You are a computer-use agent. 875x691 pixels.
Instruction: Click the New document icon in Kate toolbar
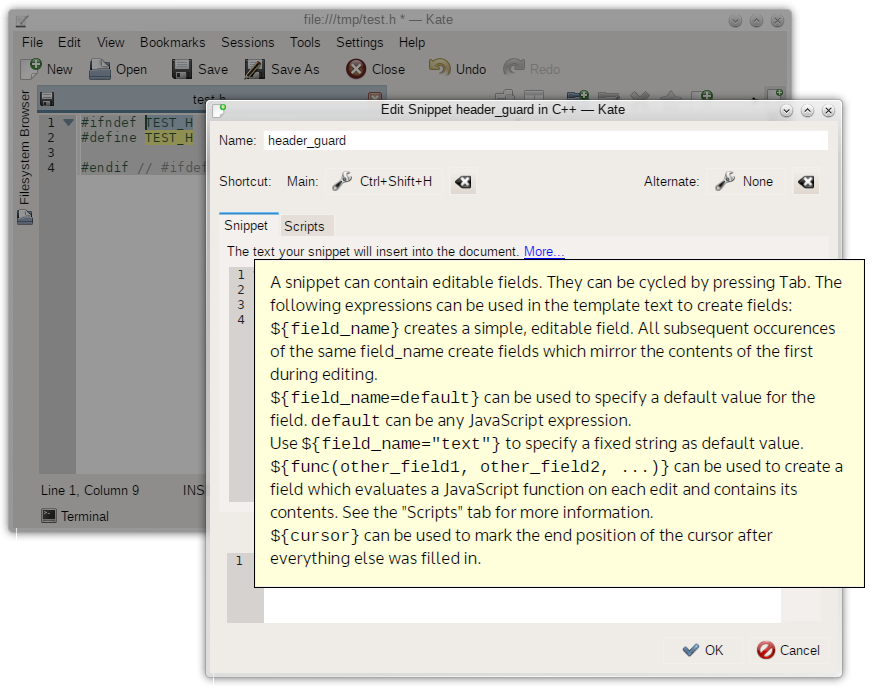pos(31,69)
